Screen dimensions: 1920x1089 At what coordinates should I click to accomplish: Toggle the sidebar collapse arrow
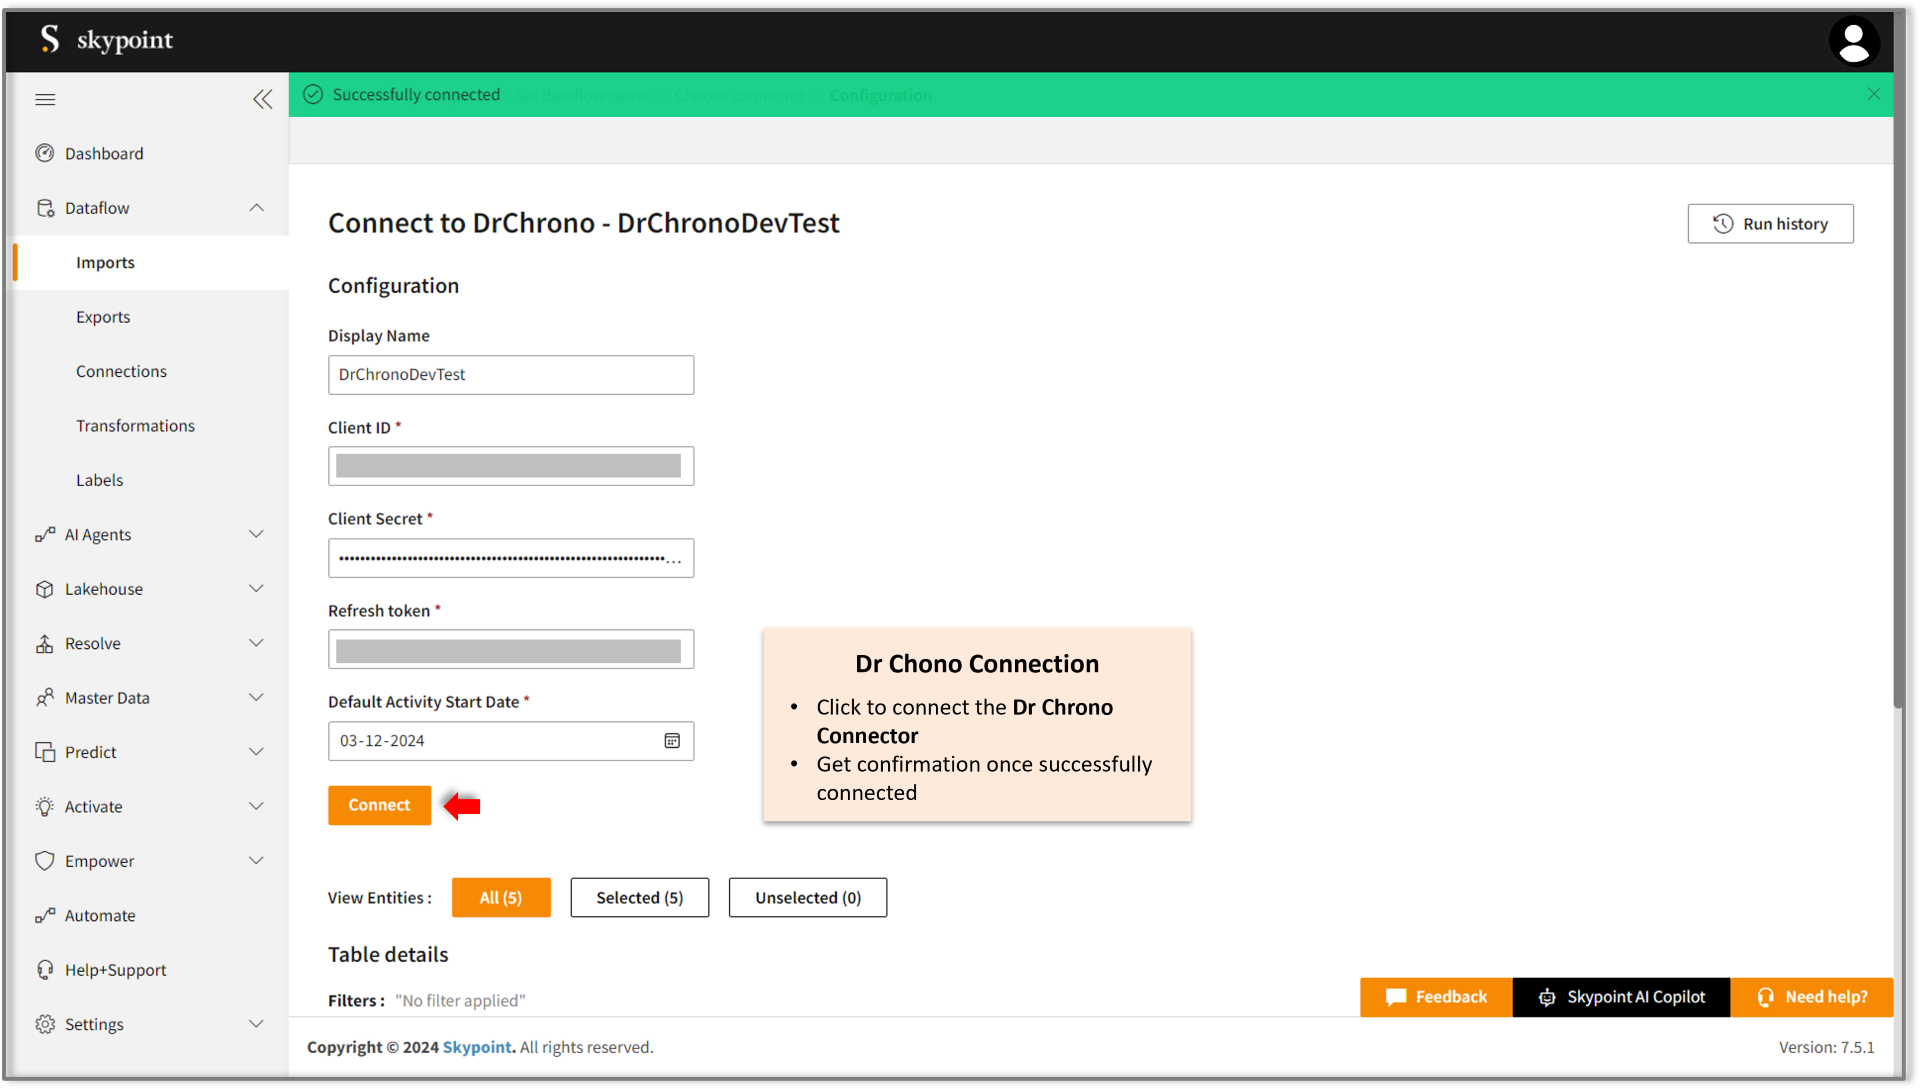click(x=262, y=99)
